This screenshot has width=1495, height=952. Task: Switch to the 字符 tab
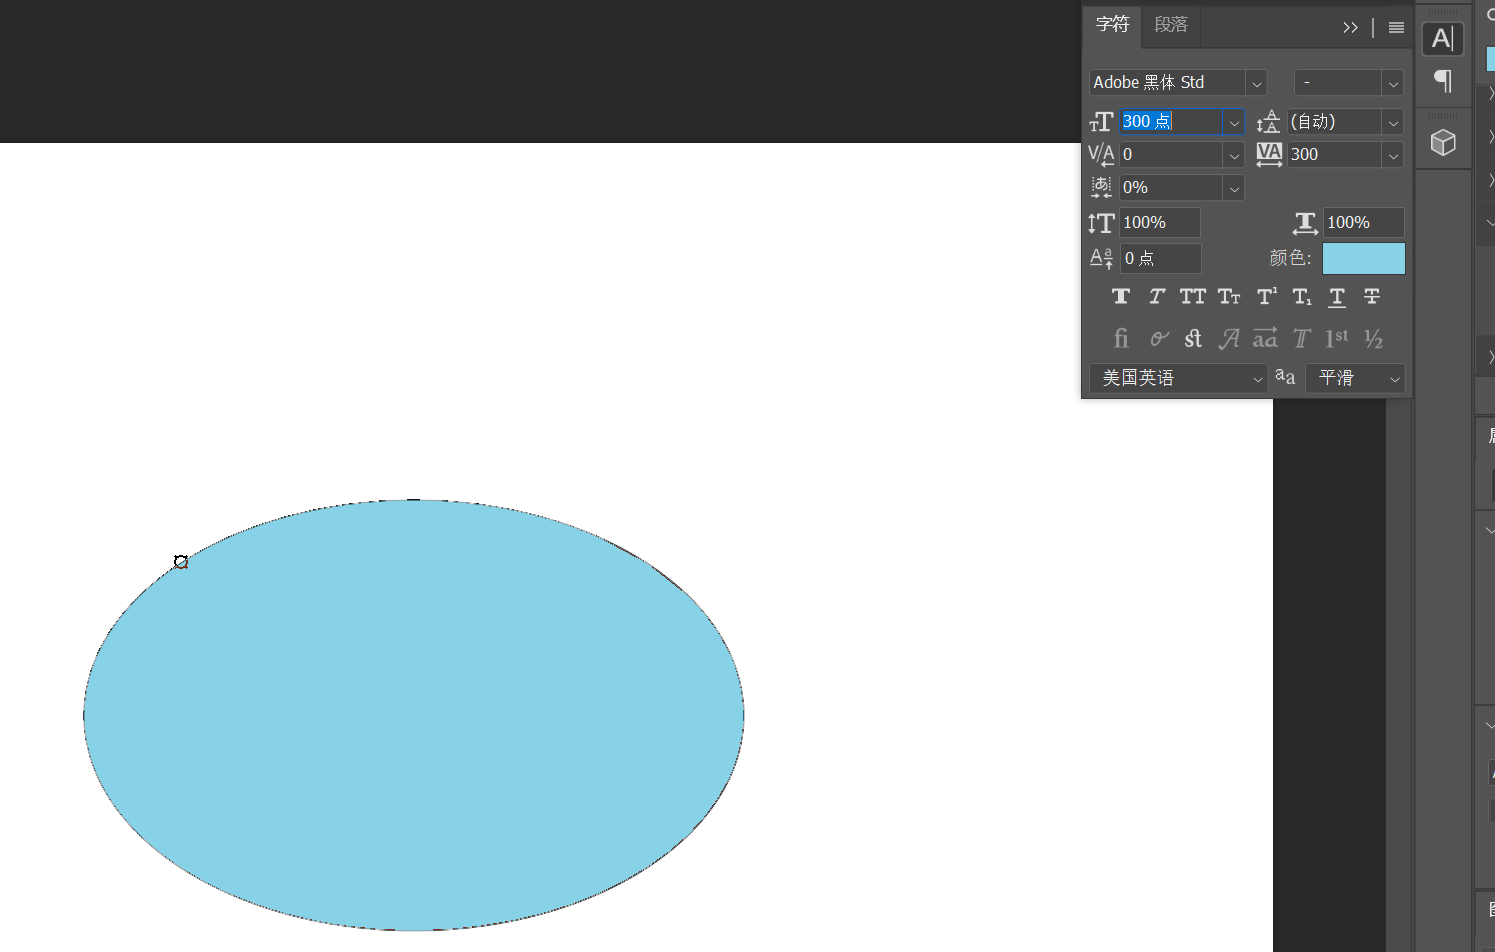tap(1112, 25)
